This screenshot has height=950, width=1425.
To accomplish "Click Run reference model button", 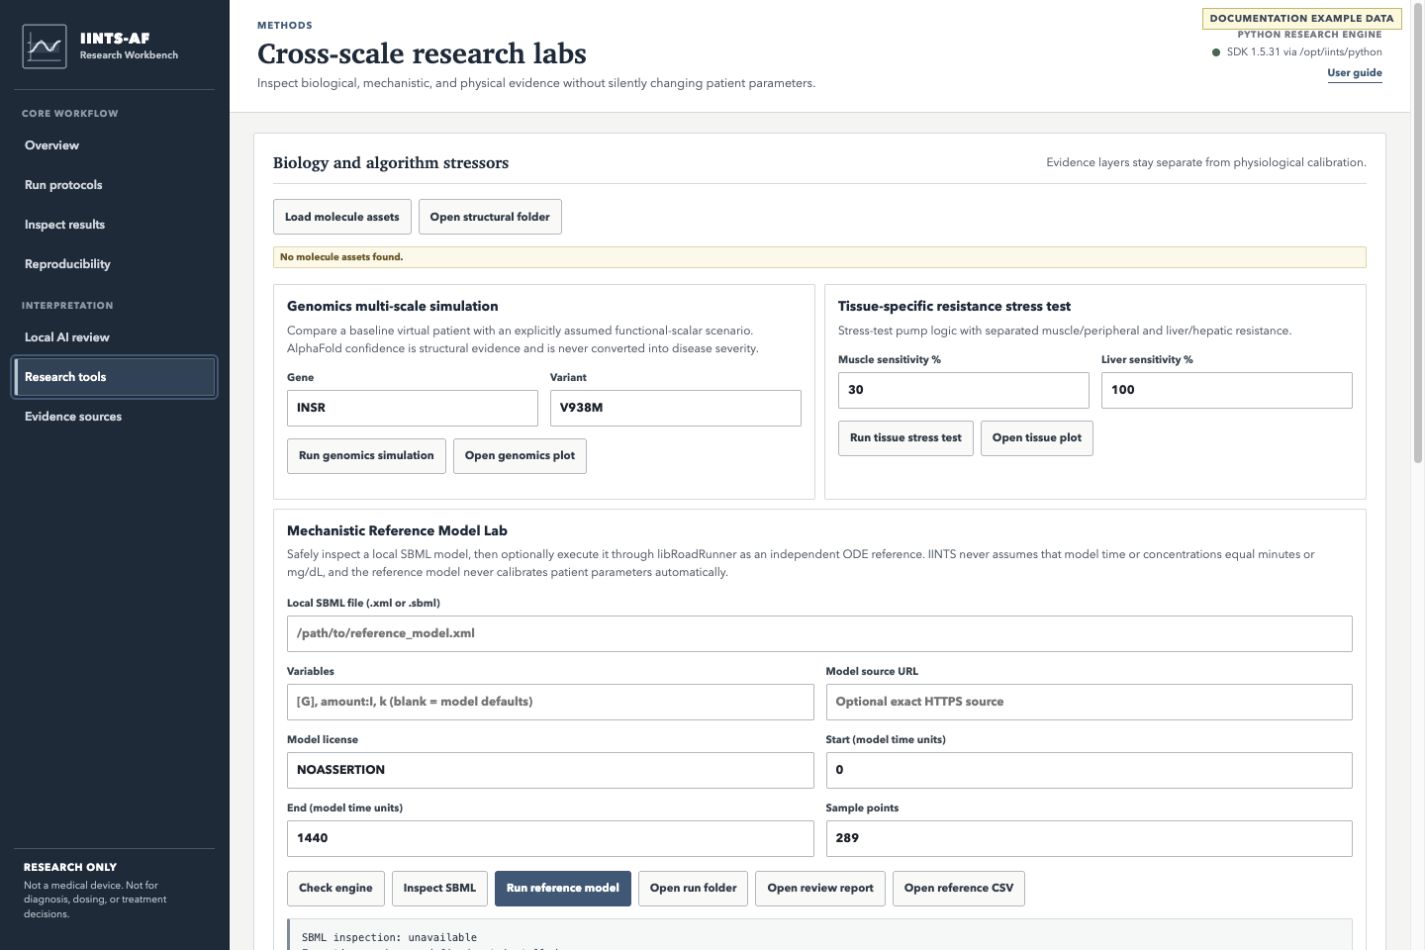I will pos(562,888).
